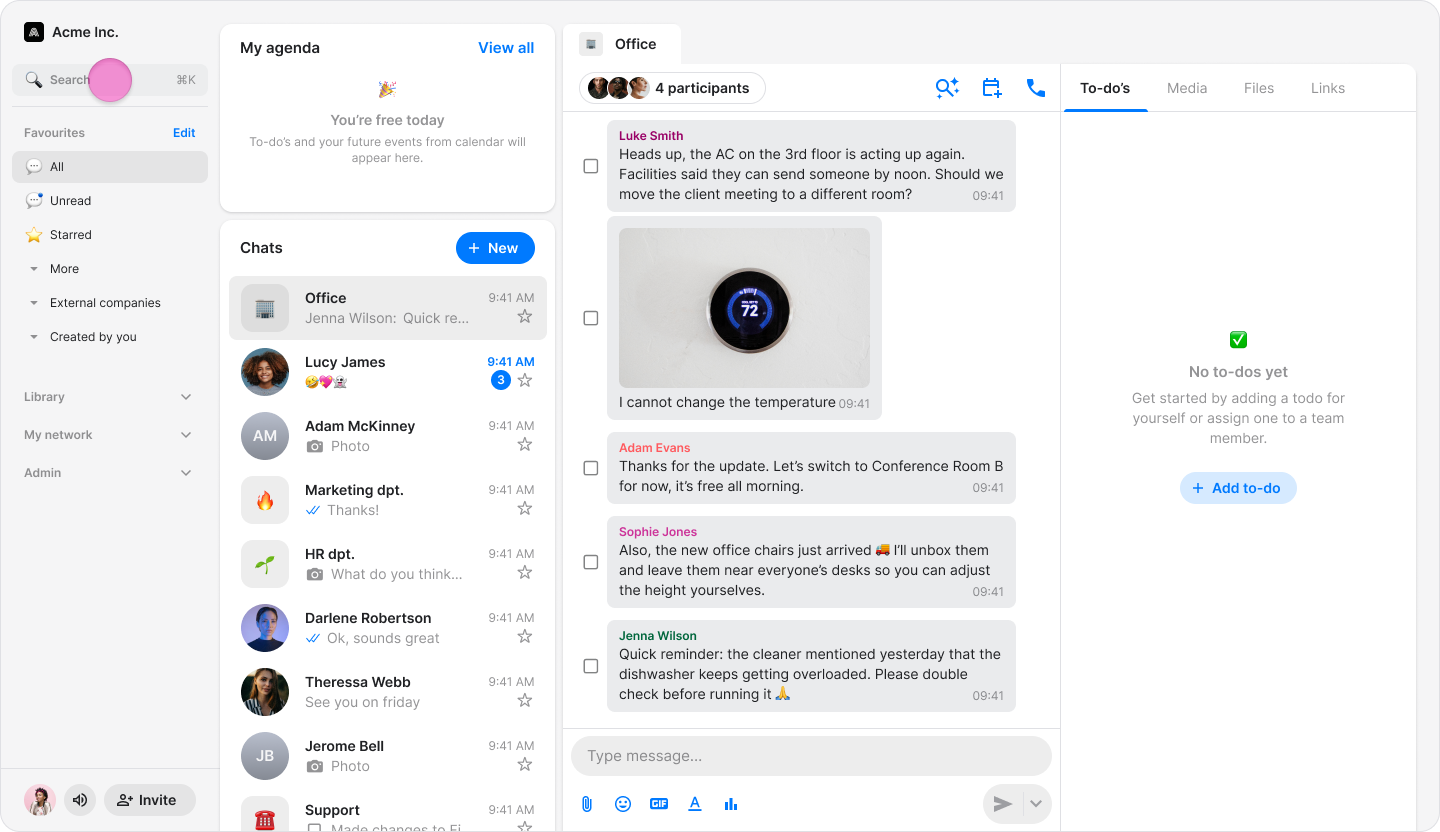
Task: Click the Invite button
Action: point(150,800)
